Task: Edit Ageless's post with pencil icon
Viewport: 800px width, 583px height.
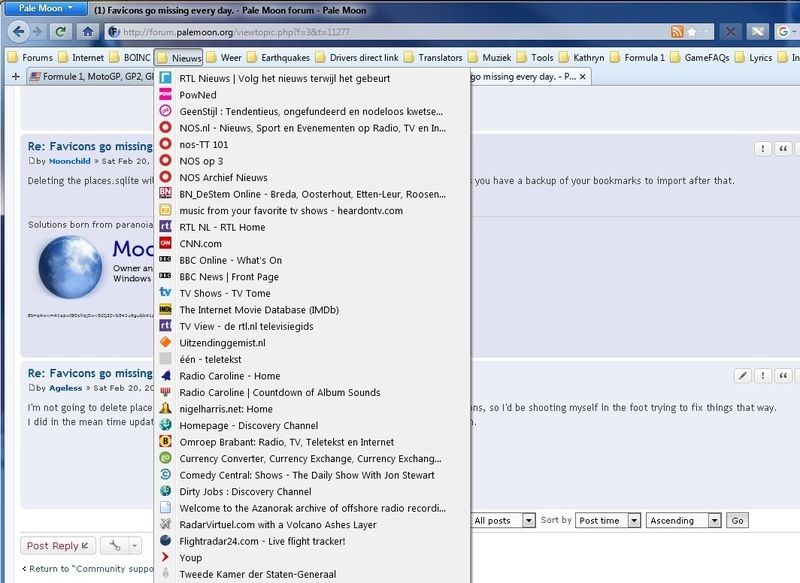Action: 743,376
